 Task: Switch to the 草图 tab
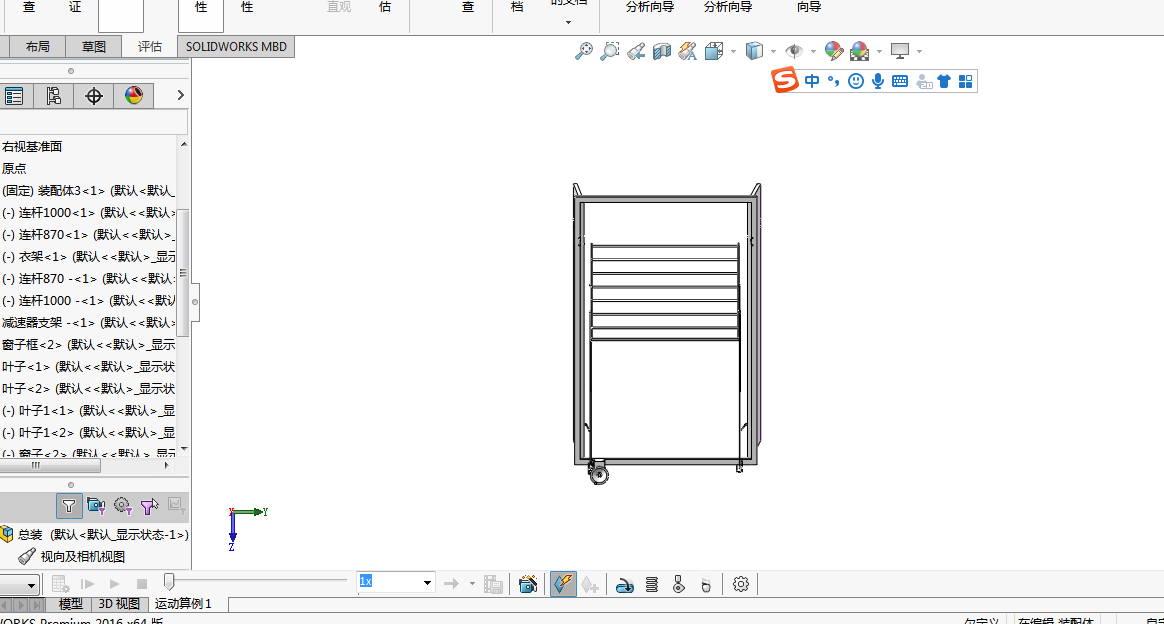coord(94,47)
